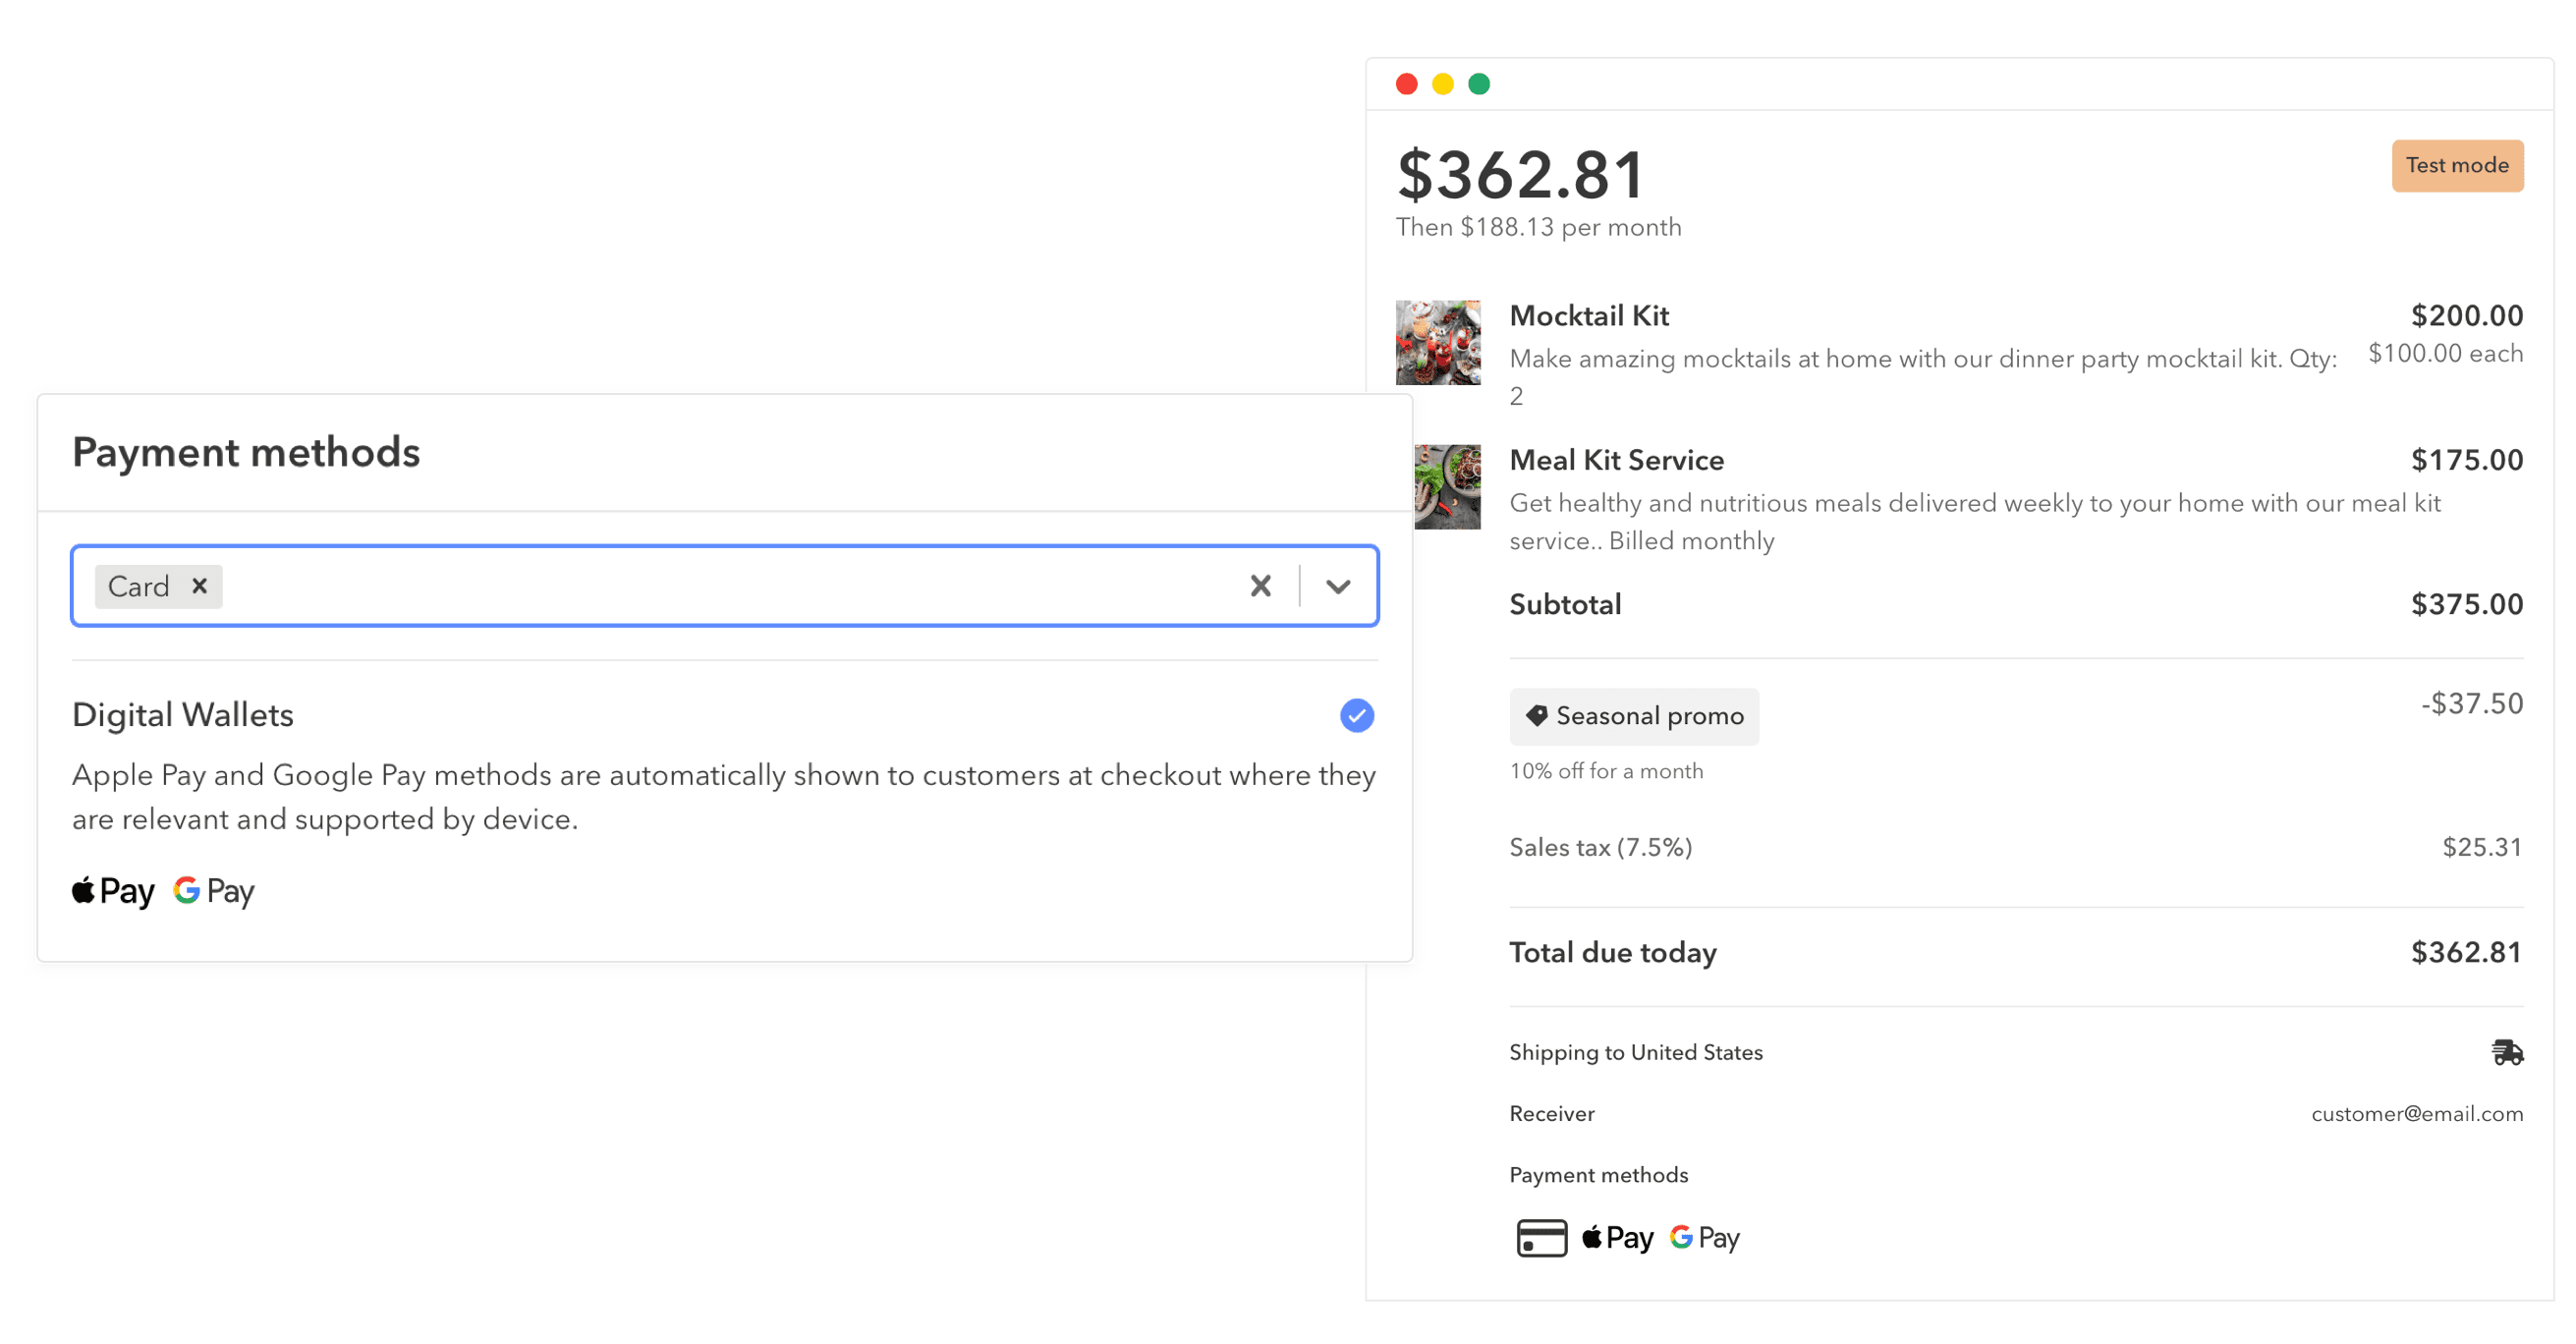Click the Google Pay icon in checkout preview

coord(1705,1238)
